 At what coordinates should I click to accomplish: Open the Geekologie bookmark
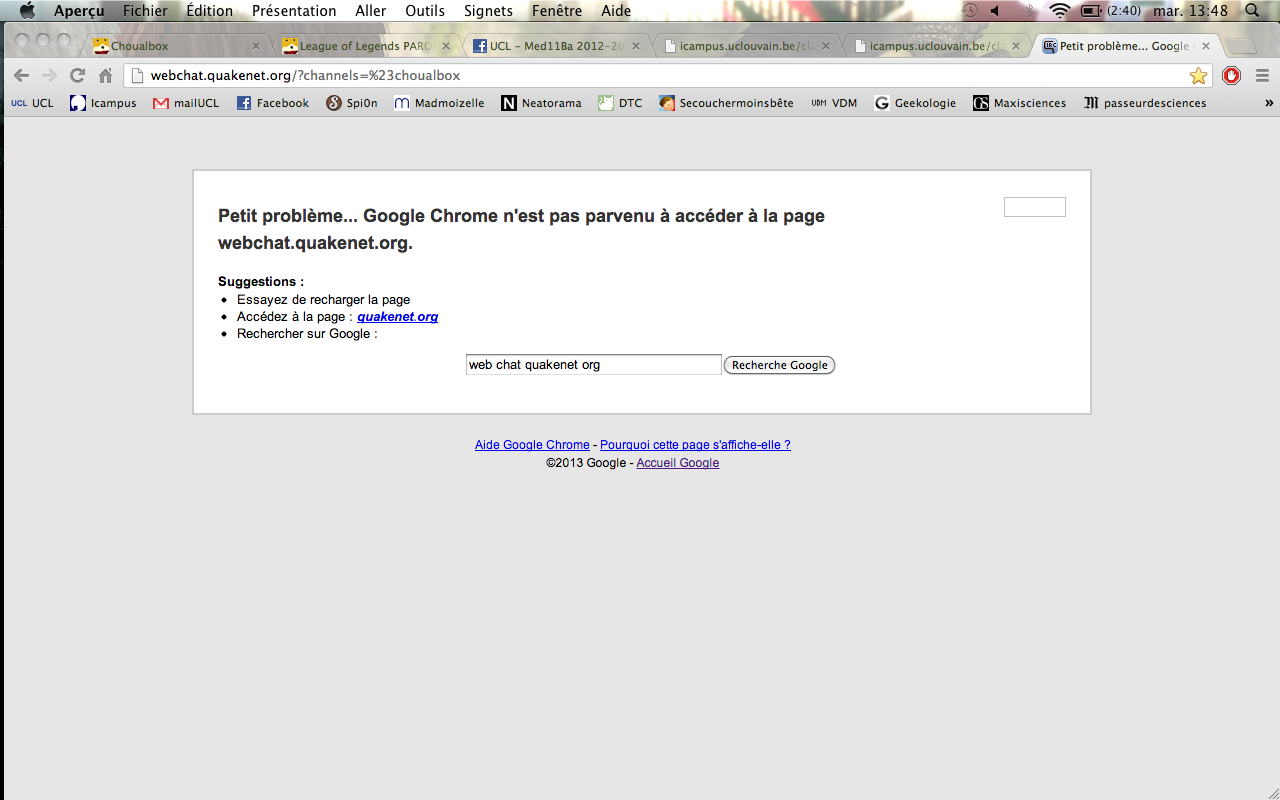915,103
